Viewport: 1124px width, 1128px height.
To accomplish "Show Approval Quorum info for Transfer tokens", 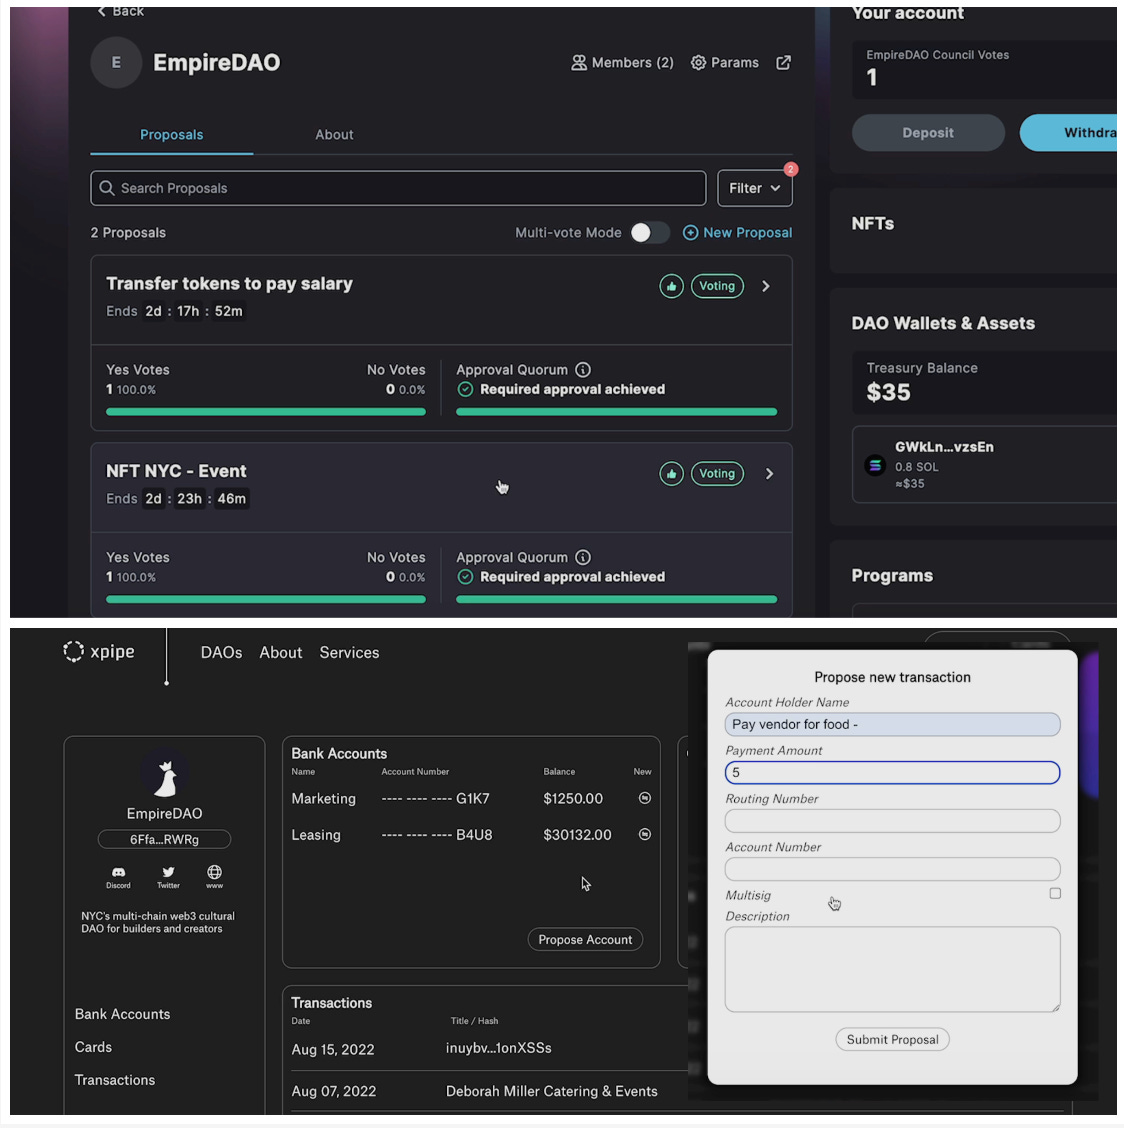I will [x=583, y=370].
